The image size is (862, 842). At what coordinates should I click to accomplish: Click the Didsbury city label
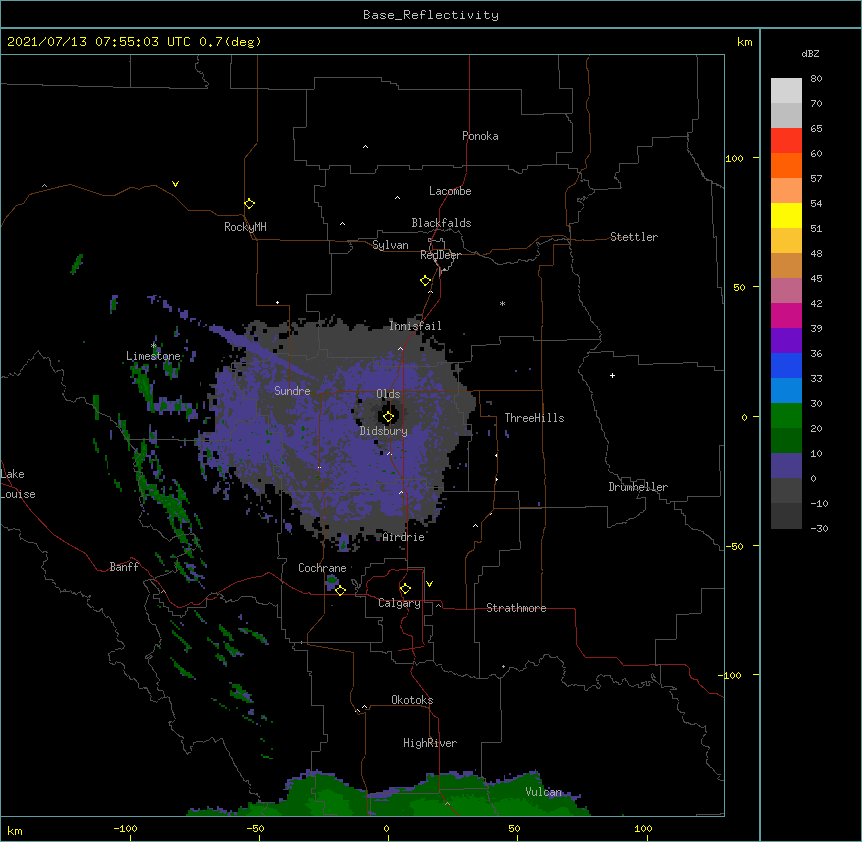point(384,431)
